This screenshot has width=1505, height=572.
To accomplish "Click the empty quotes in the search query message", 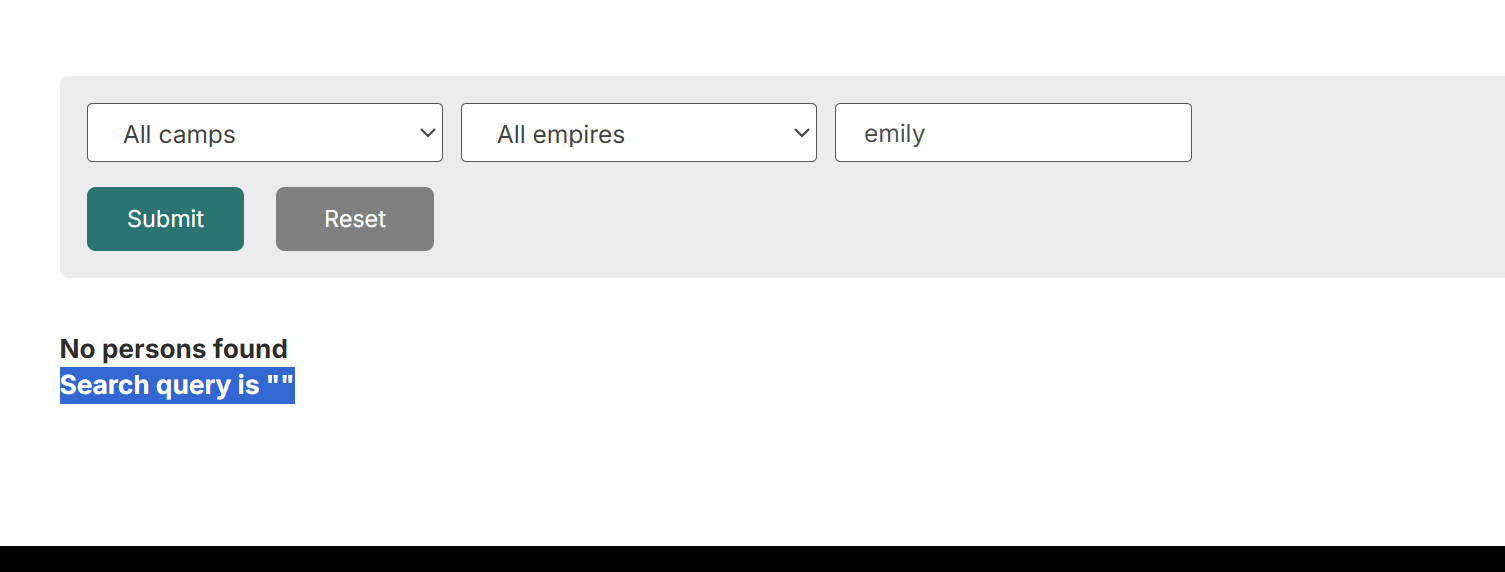I will point(280,385).
